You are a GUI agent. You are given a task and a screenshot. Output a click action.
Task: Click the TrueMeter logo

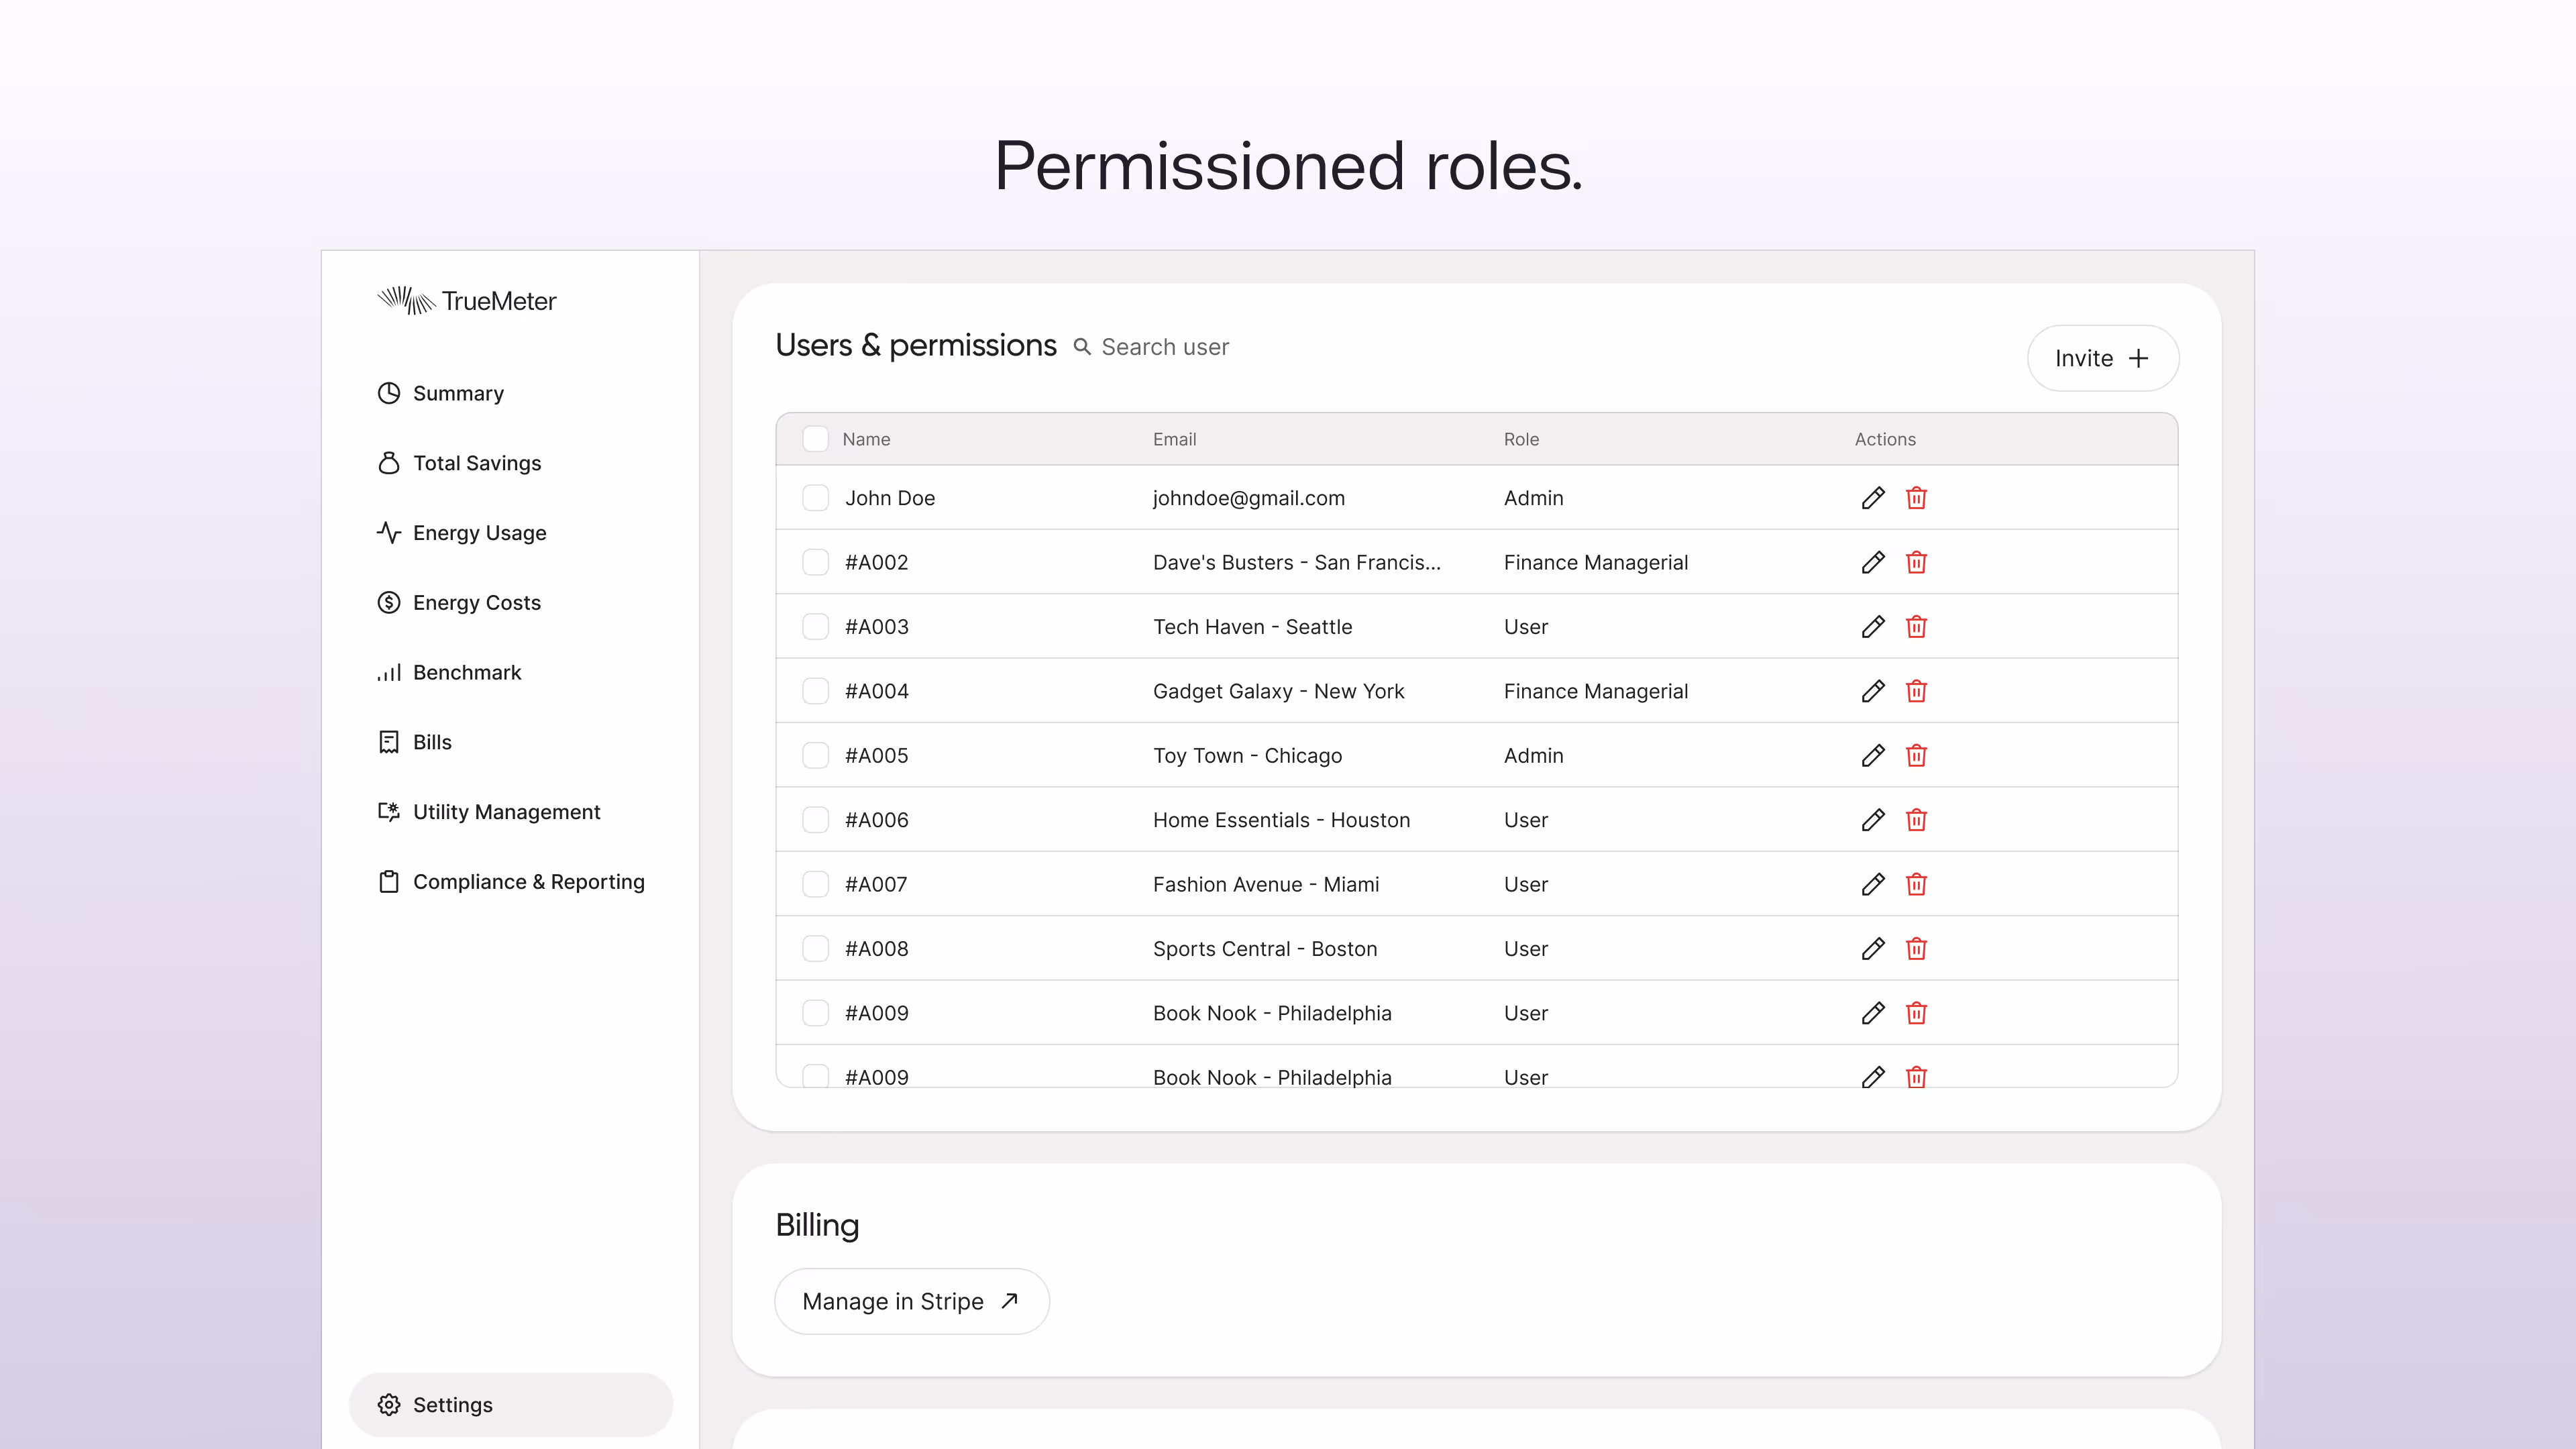(x=467, y=301)
